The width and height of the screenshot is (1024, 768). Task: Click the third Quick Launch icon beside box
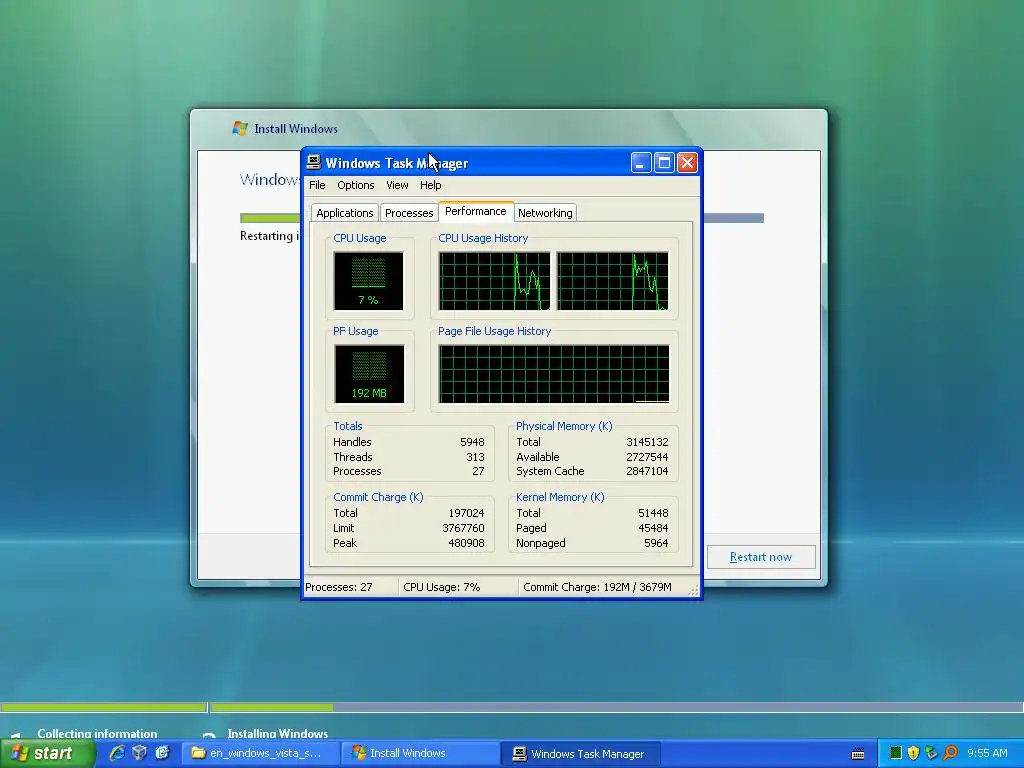(x=162, y=753)
